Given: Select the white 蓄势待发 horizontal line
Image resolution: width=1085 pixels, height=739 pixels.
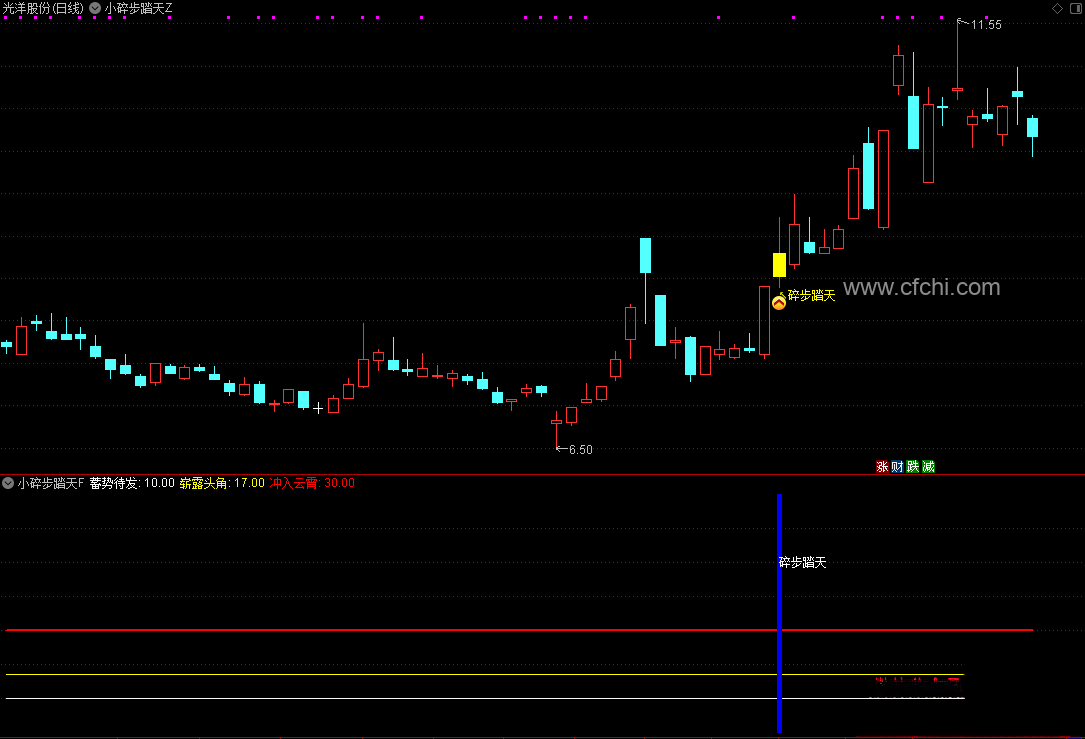Looking at the screenshot, I should 484,699.
